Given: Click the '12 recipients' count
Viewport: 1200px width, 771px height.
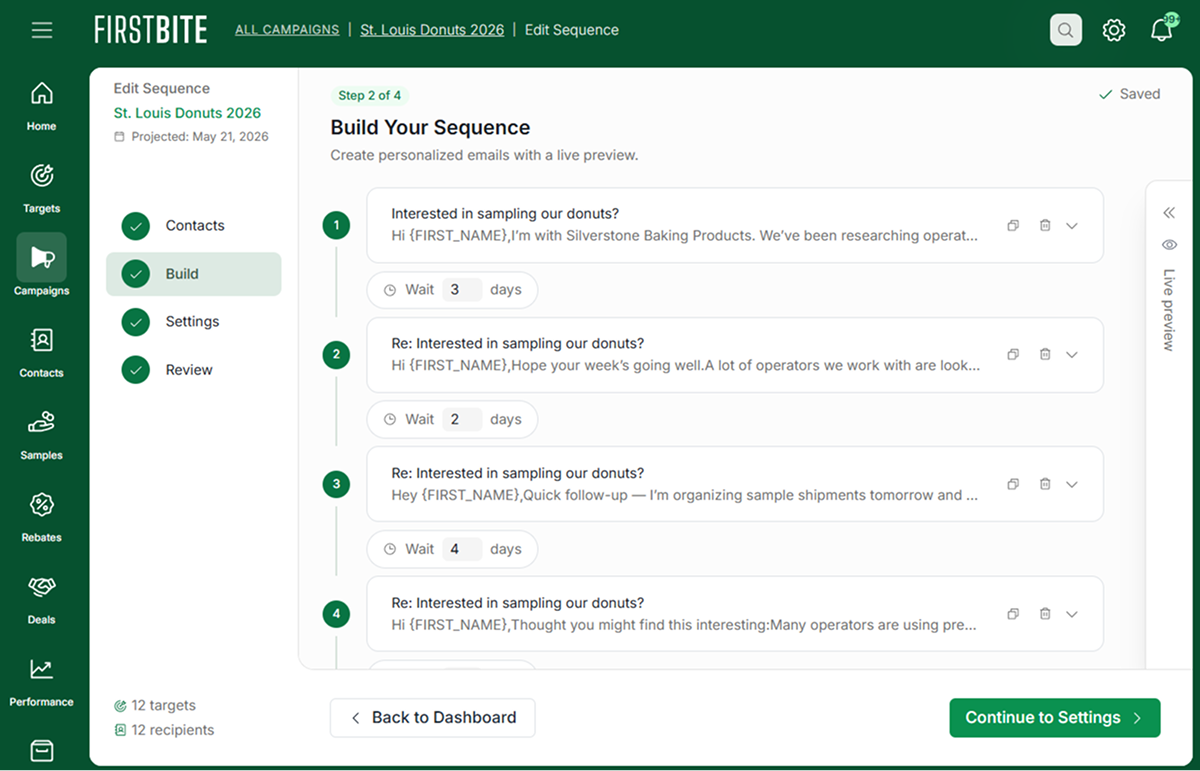Looking at the screenshot, I should click(164, 730).
